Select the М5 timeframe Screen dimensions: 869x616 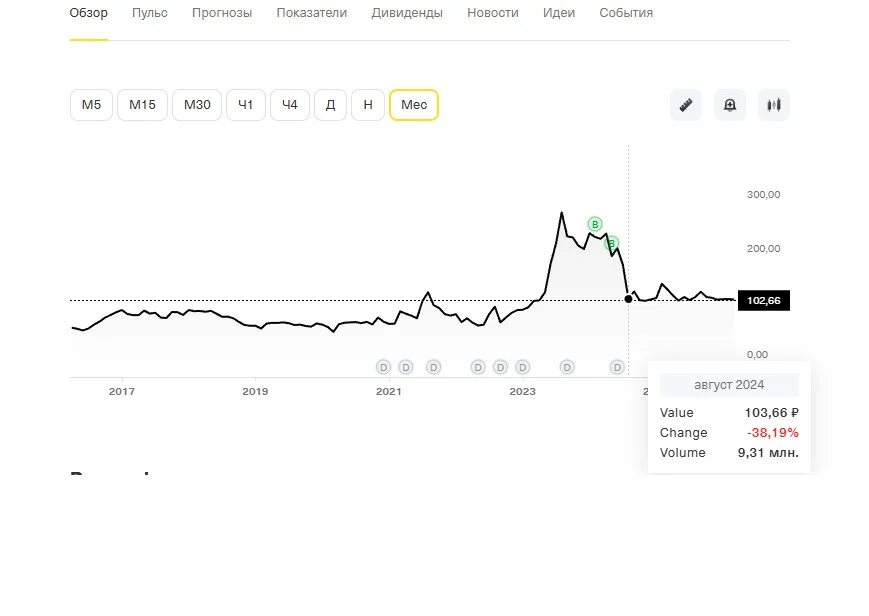pyautogui.click(x=91, y=105)
